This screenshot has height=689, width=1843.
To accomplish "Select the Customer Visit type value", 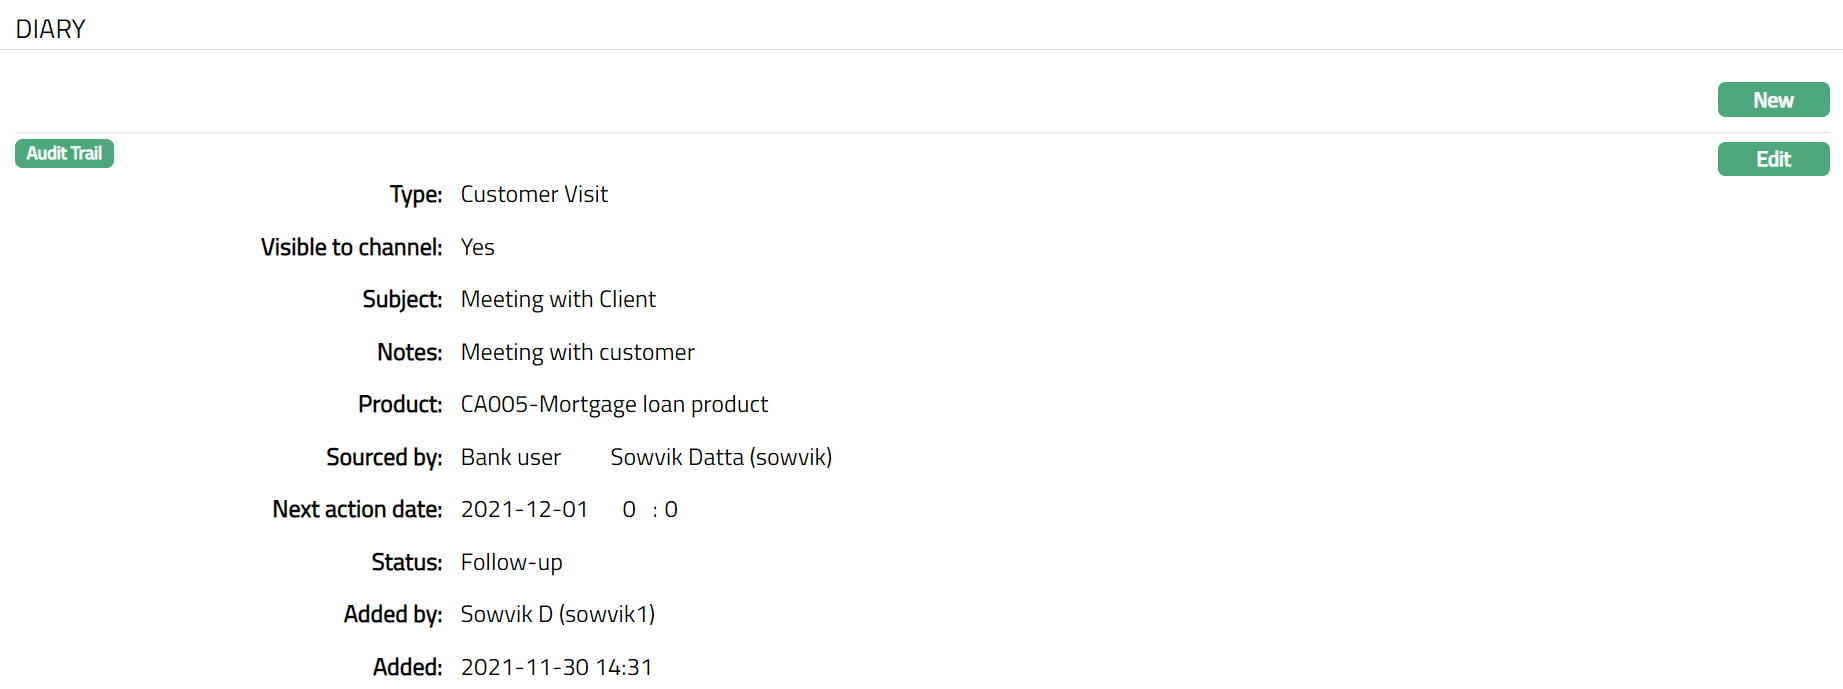I will click(534, 194).
